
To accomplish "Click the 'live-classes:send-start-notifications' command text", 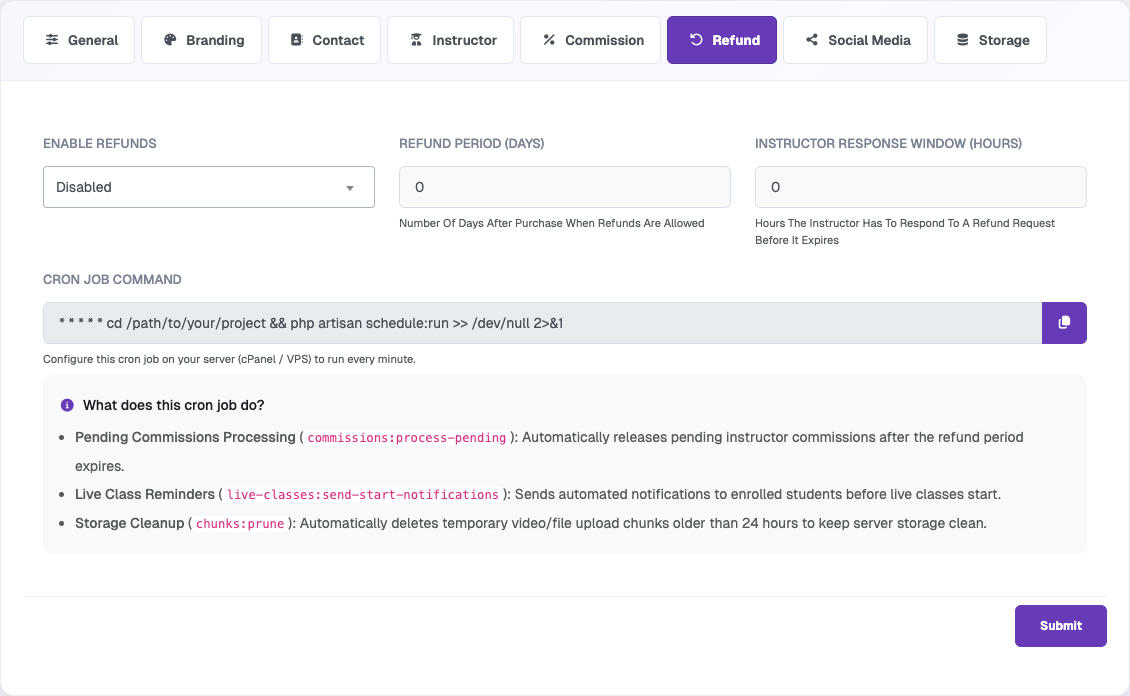I will click(362, 495).
